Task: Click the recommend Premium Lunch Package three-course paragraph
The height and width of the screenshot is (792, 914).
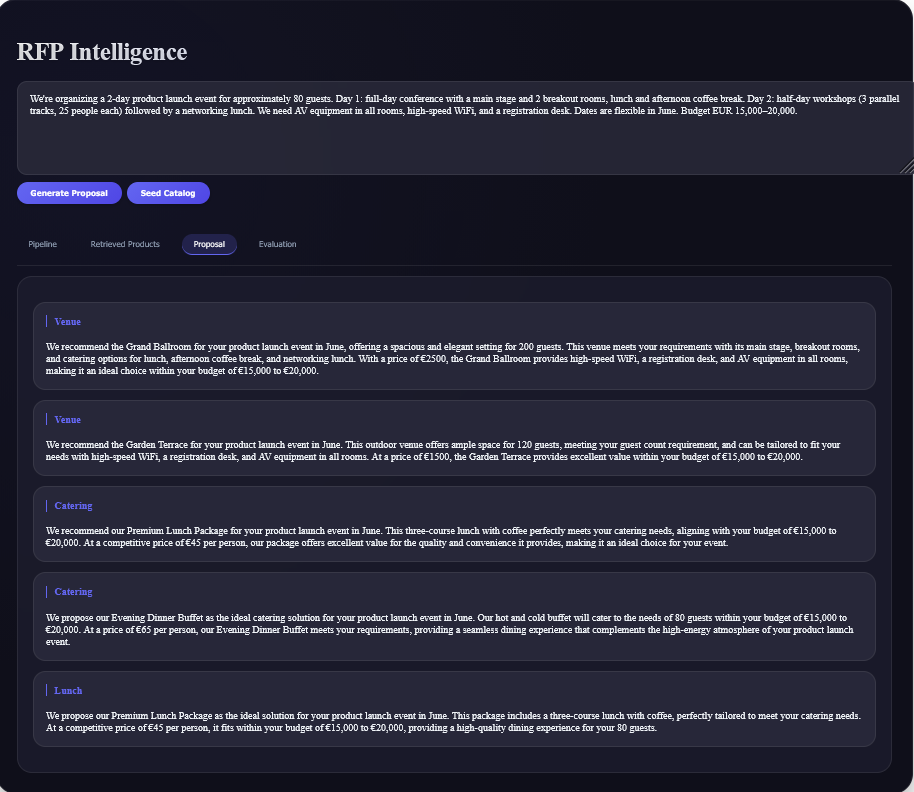Action: (441, 537)
